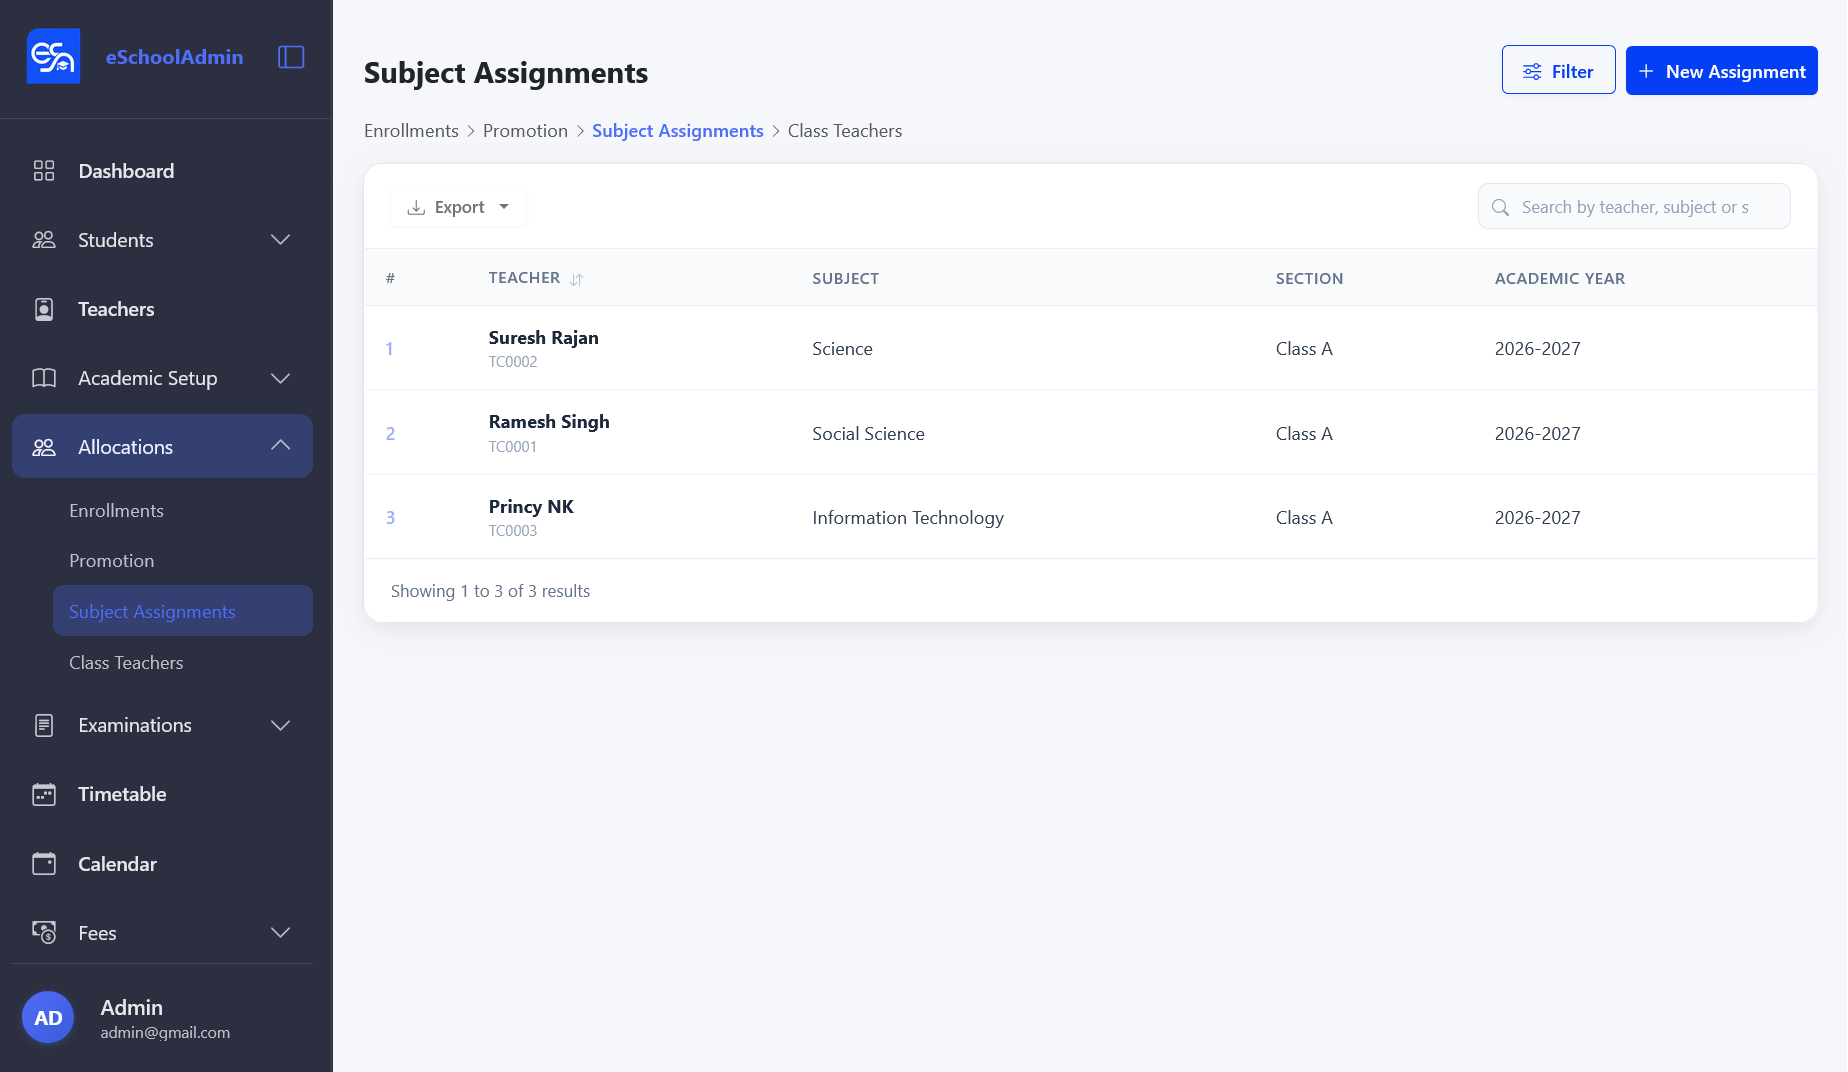Image resolution: width=1848 pixels, height=1072 pixels.
Task: Click the Dashboard grid icon
Action: point(44,171)
